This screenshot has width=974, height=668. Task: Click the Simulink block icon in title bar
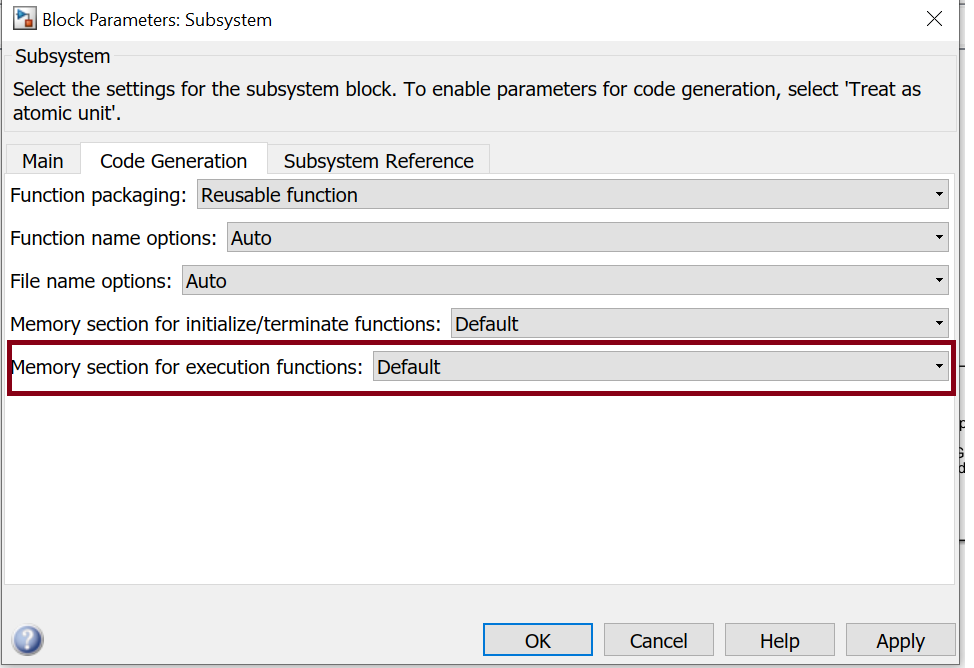24,18
